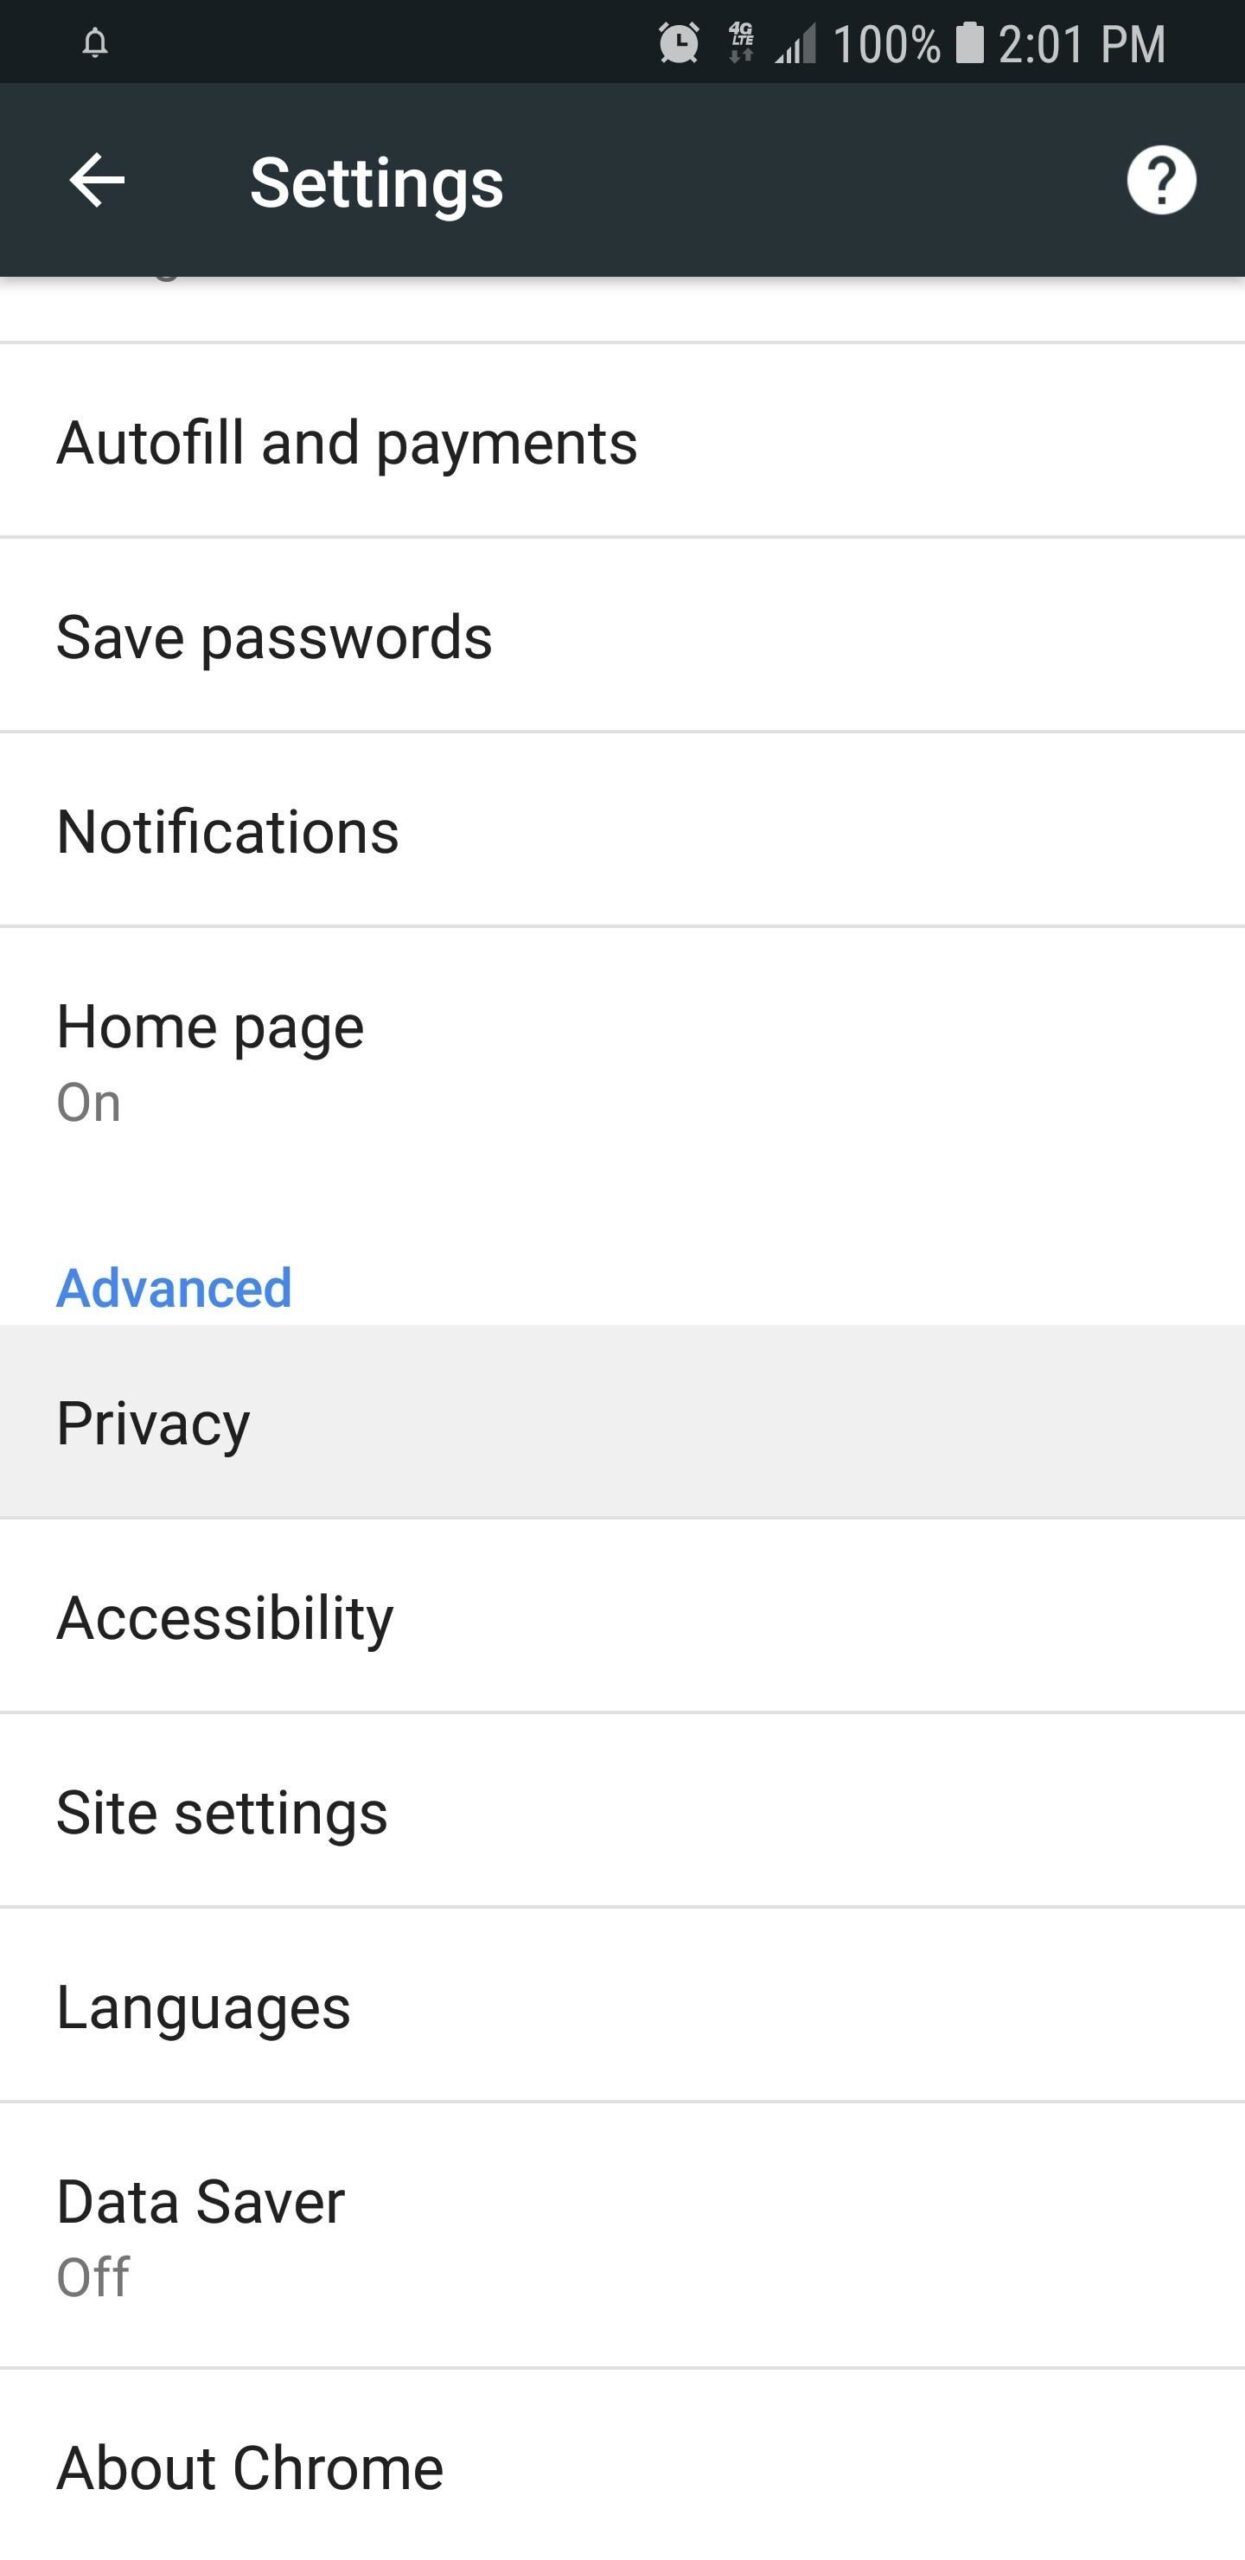Open Autofill and payments
This screenshot has width=1245, height=2560.
pyautogui.click(x=400, y=441)
